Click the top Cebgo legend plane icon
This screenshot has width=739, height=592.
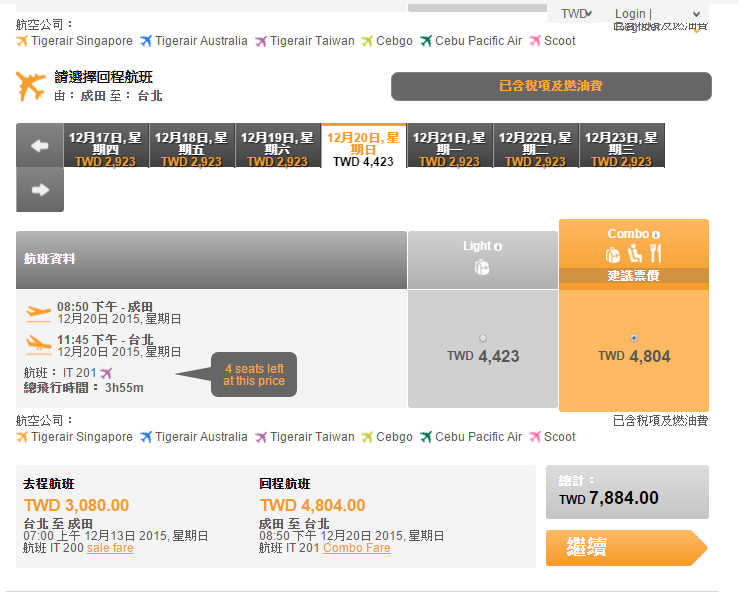pos(367,41)
